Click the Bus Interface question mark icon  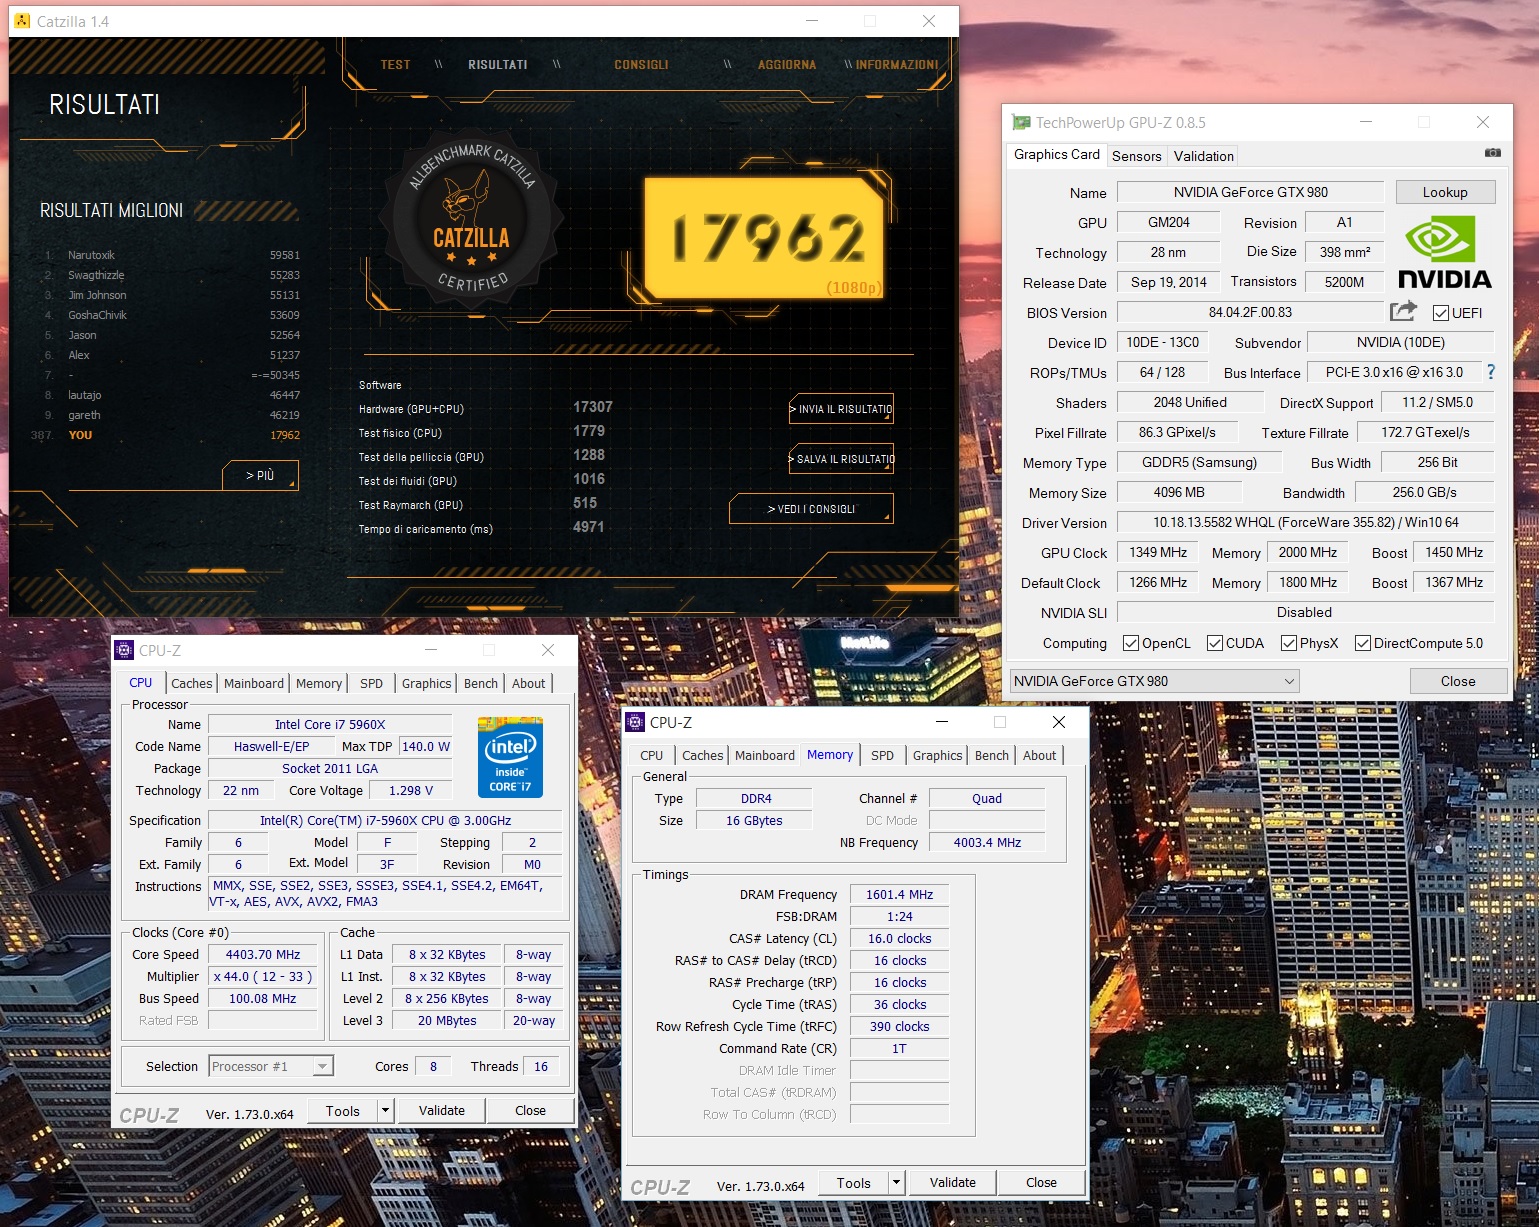[x=1491, y=372]
